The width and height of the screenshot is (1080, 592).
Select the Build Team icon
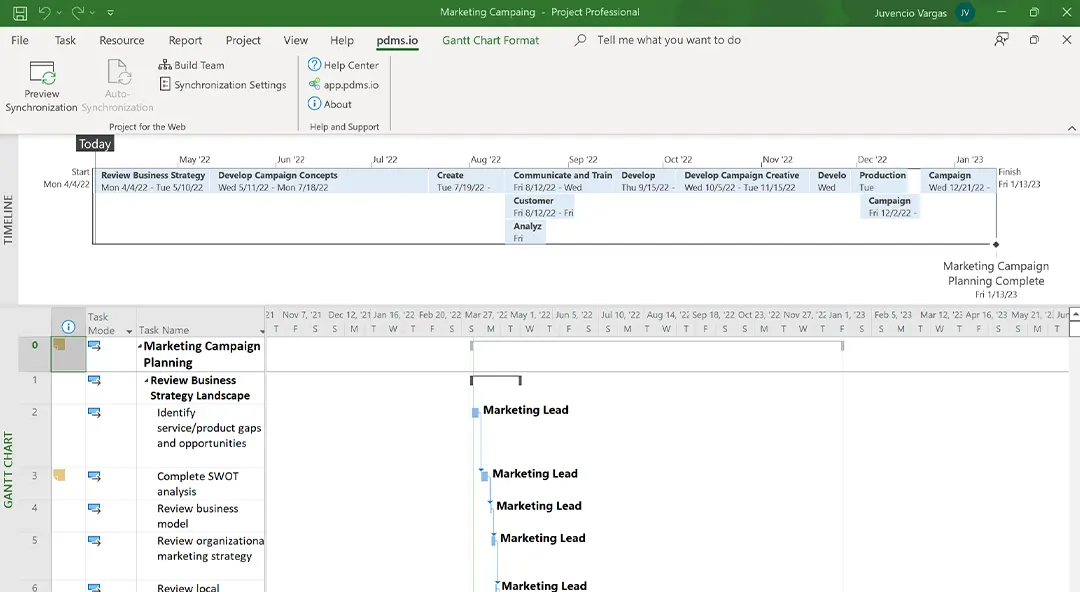click(x=166, y=64)
